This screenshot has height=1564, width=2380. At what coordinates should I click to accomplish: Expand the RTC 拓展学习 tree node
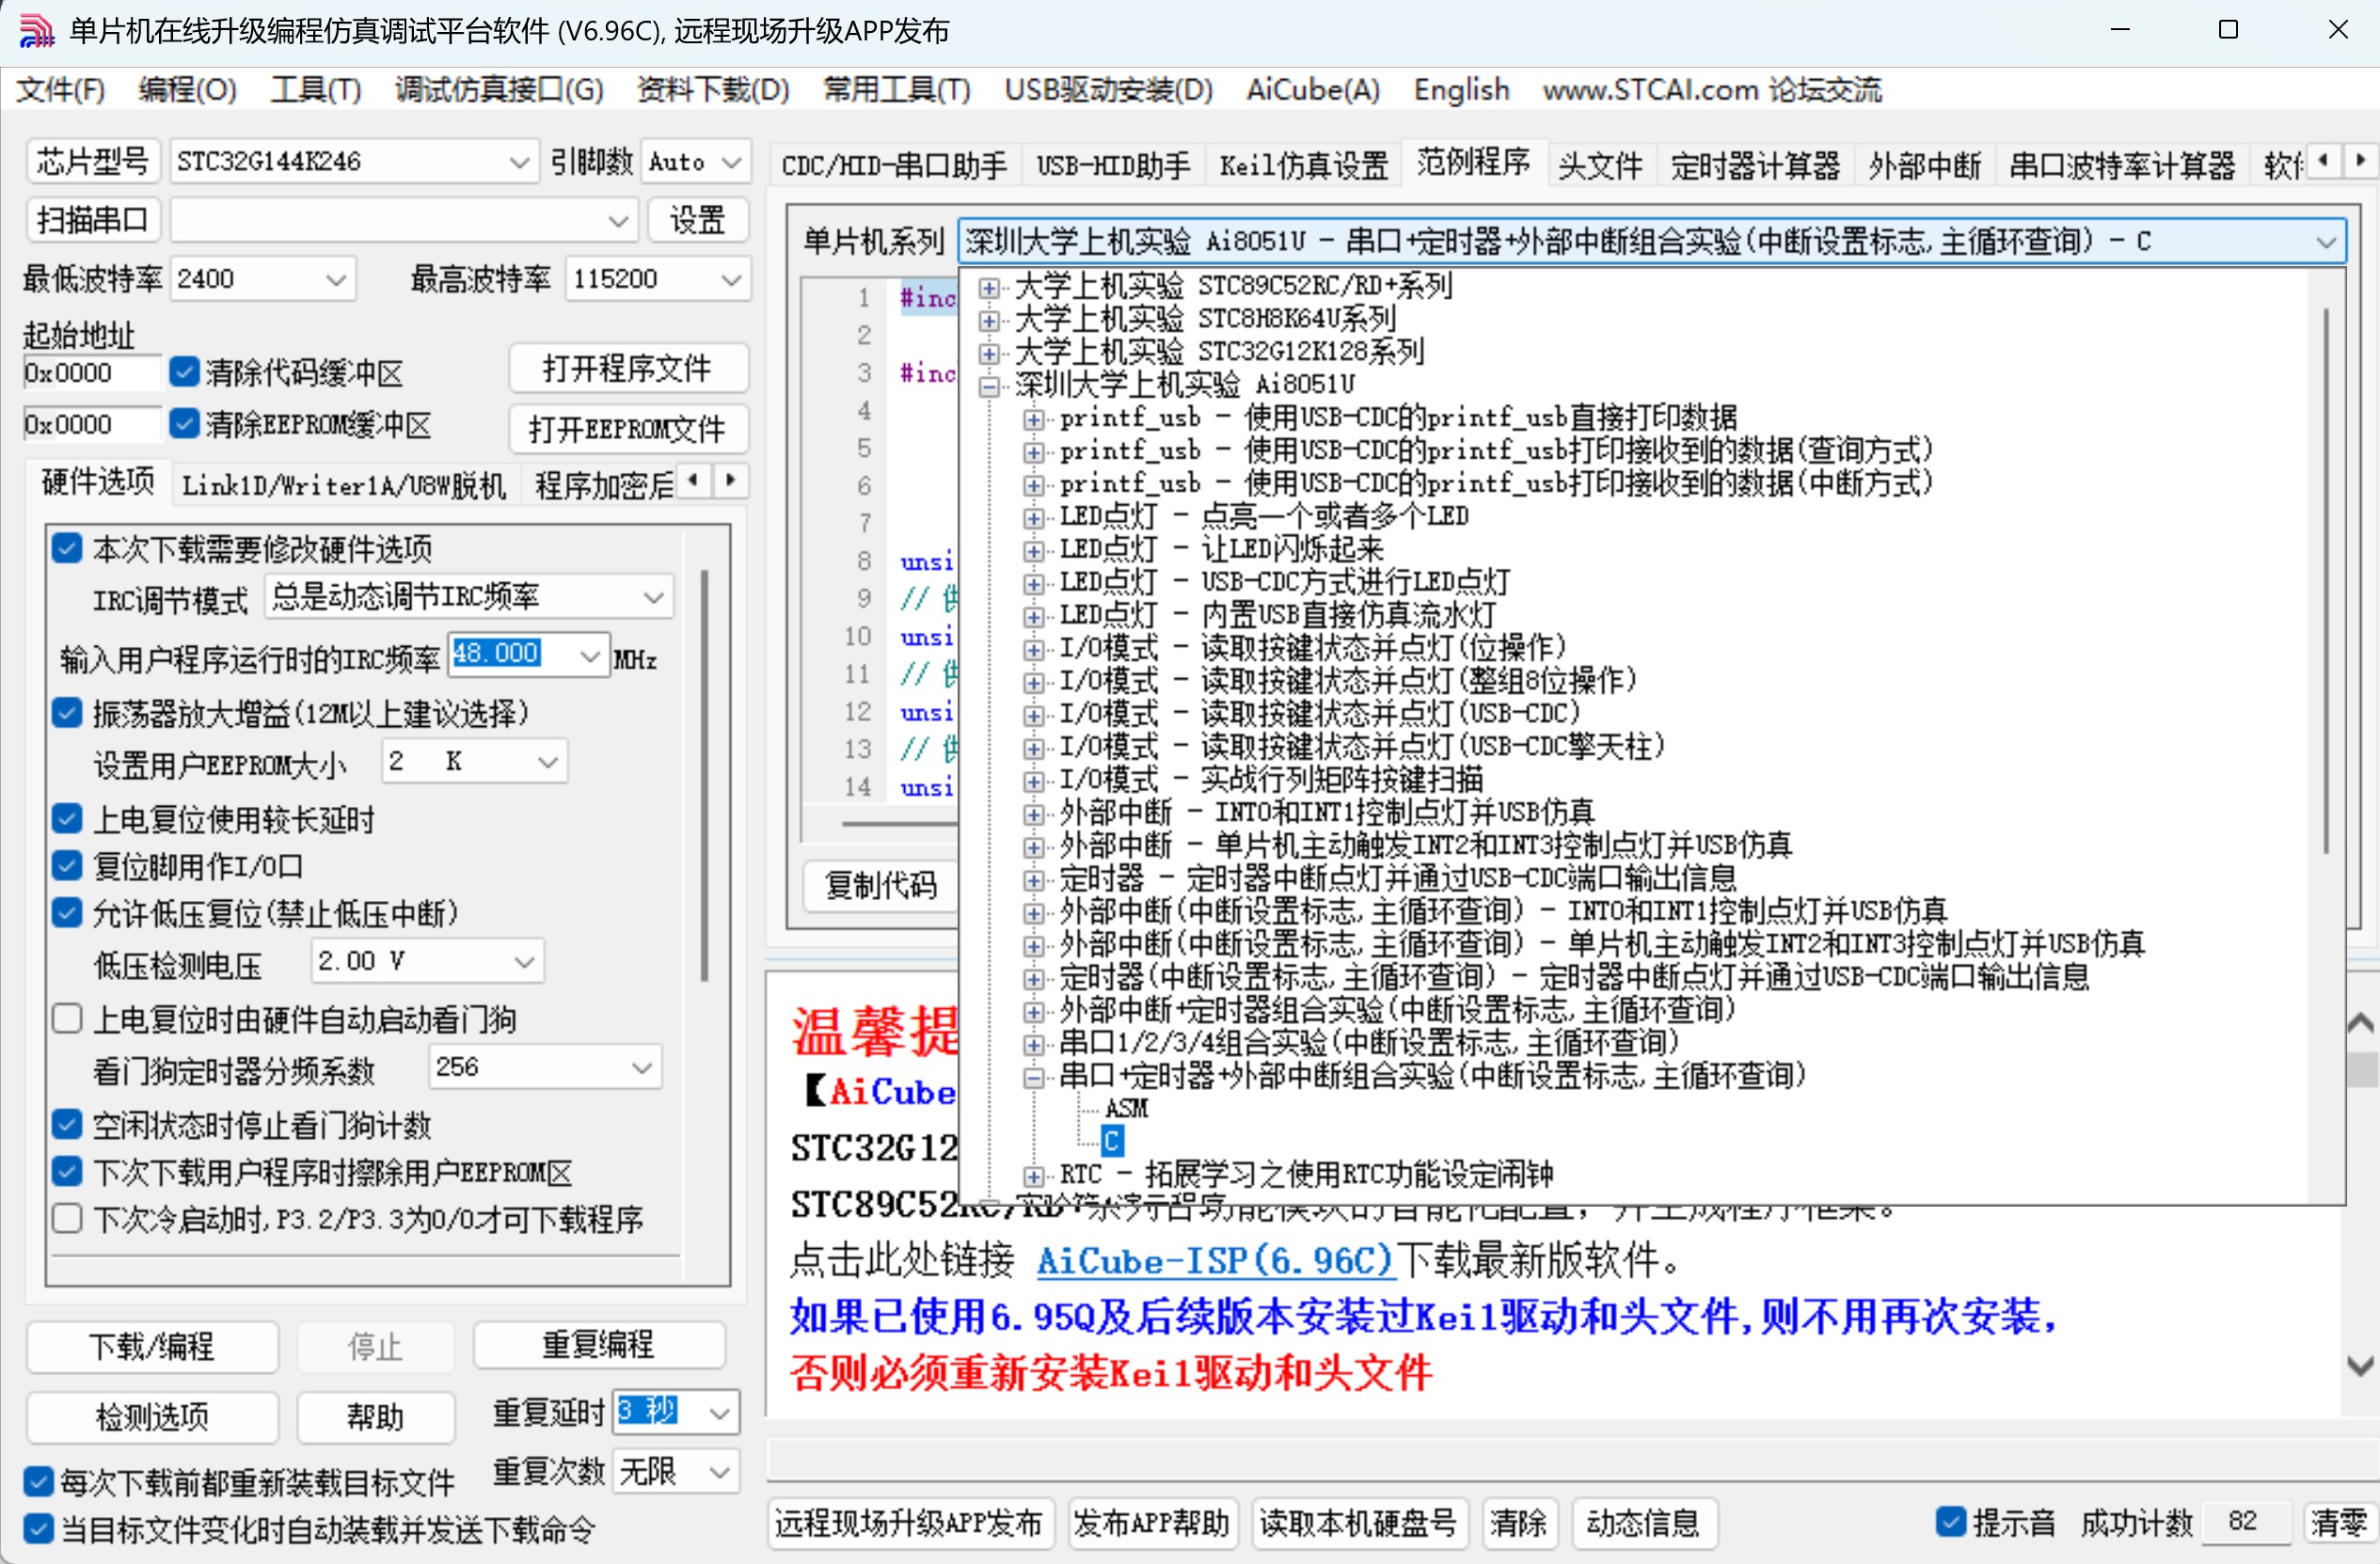[x=1033, y=1176]
